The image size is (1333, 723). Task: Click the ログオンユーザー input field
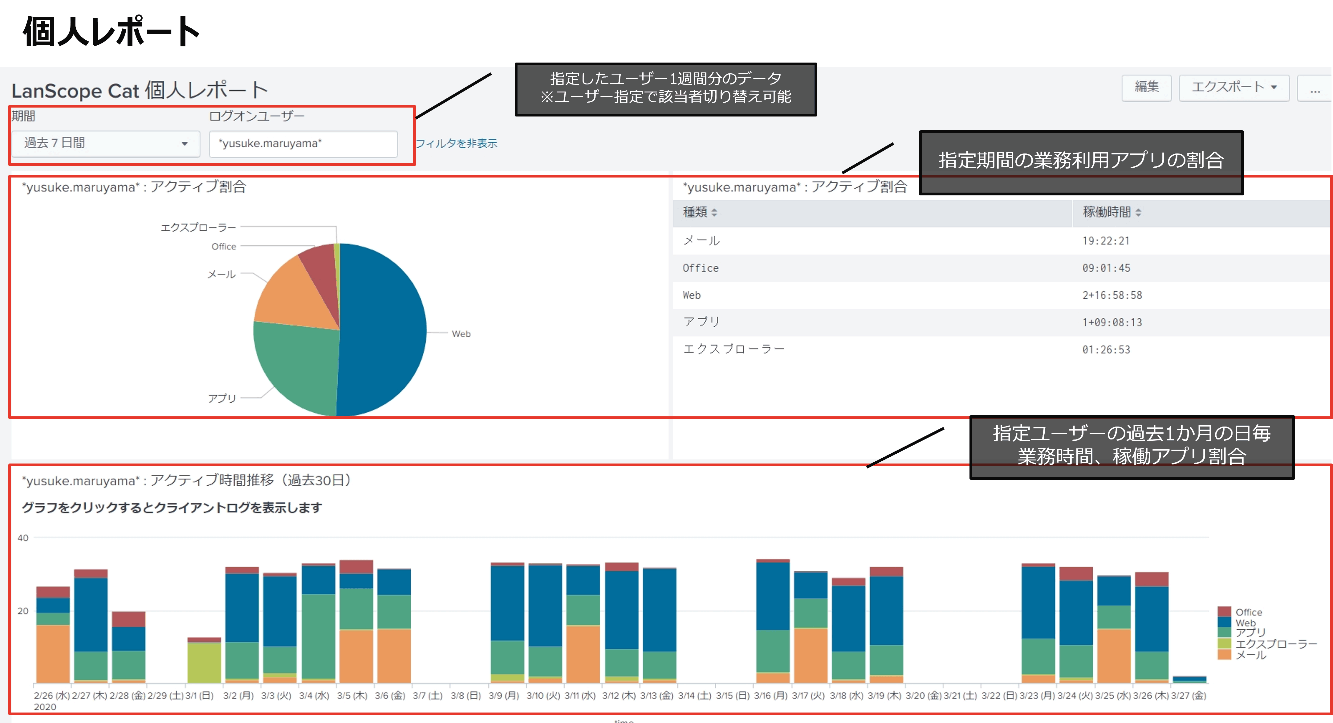(303, 144)
